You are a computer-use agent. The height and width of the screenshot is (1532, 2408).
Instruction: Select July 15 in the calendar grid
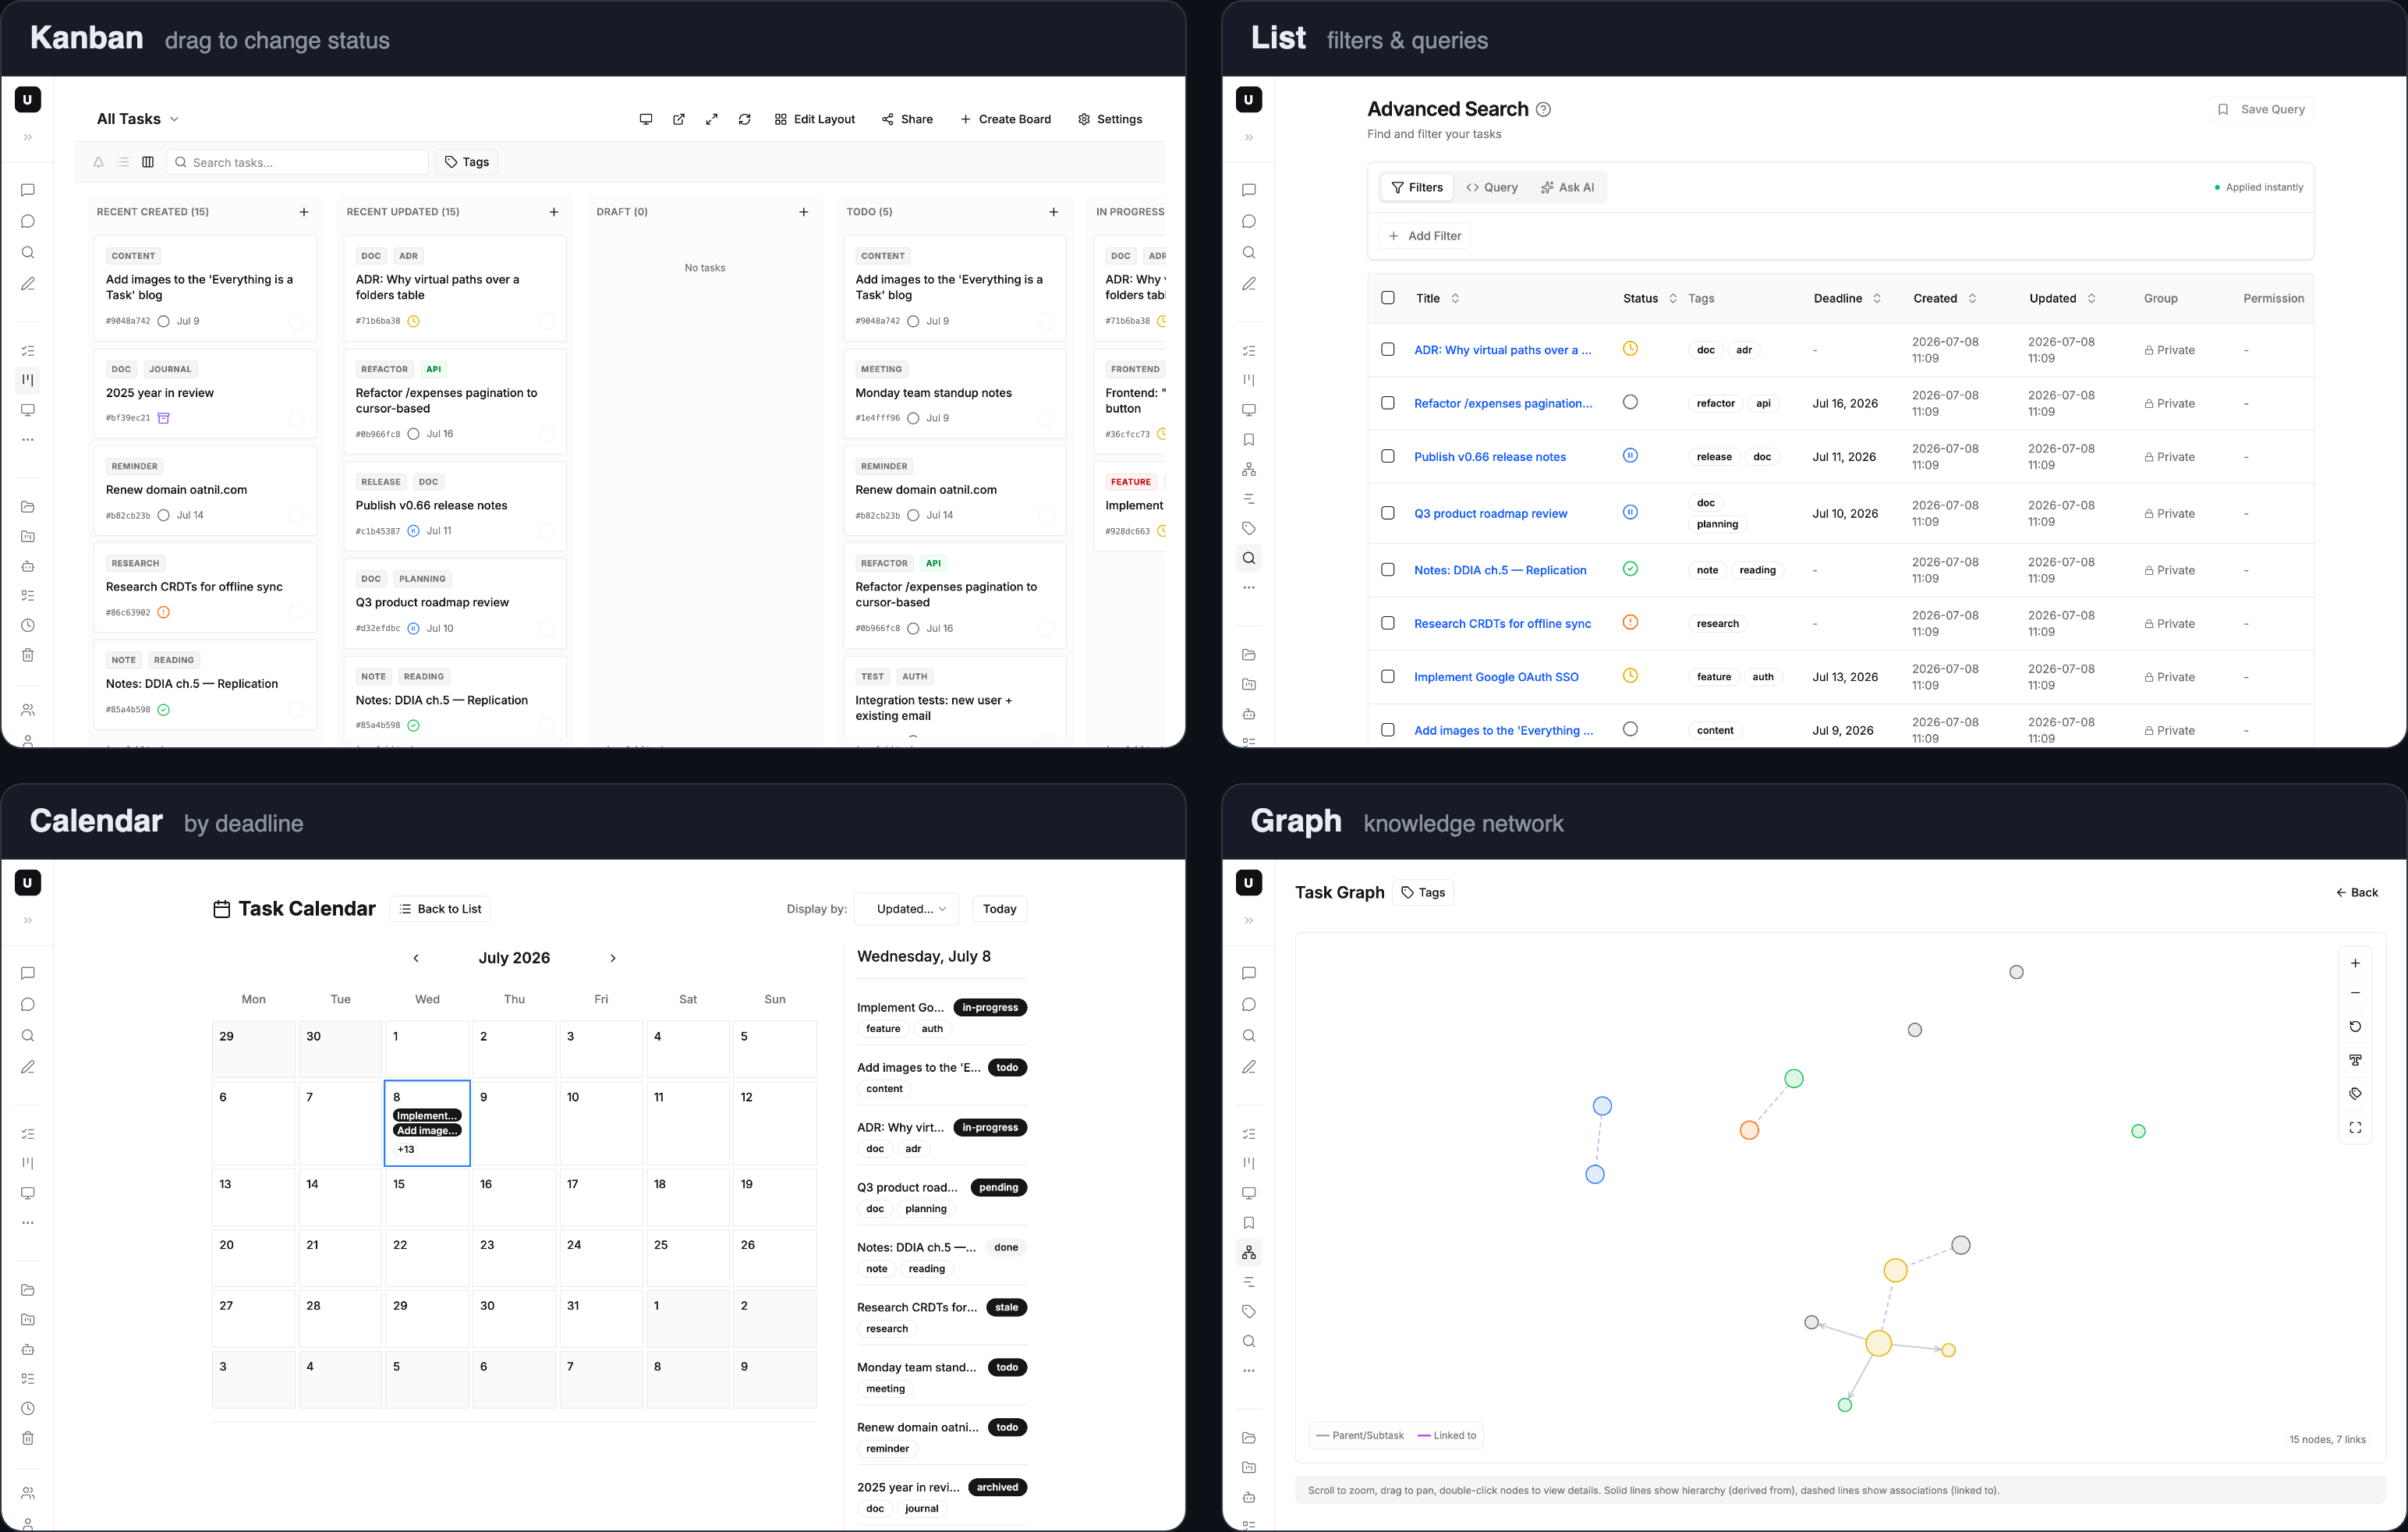(x=427, y=1199)
